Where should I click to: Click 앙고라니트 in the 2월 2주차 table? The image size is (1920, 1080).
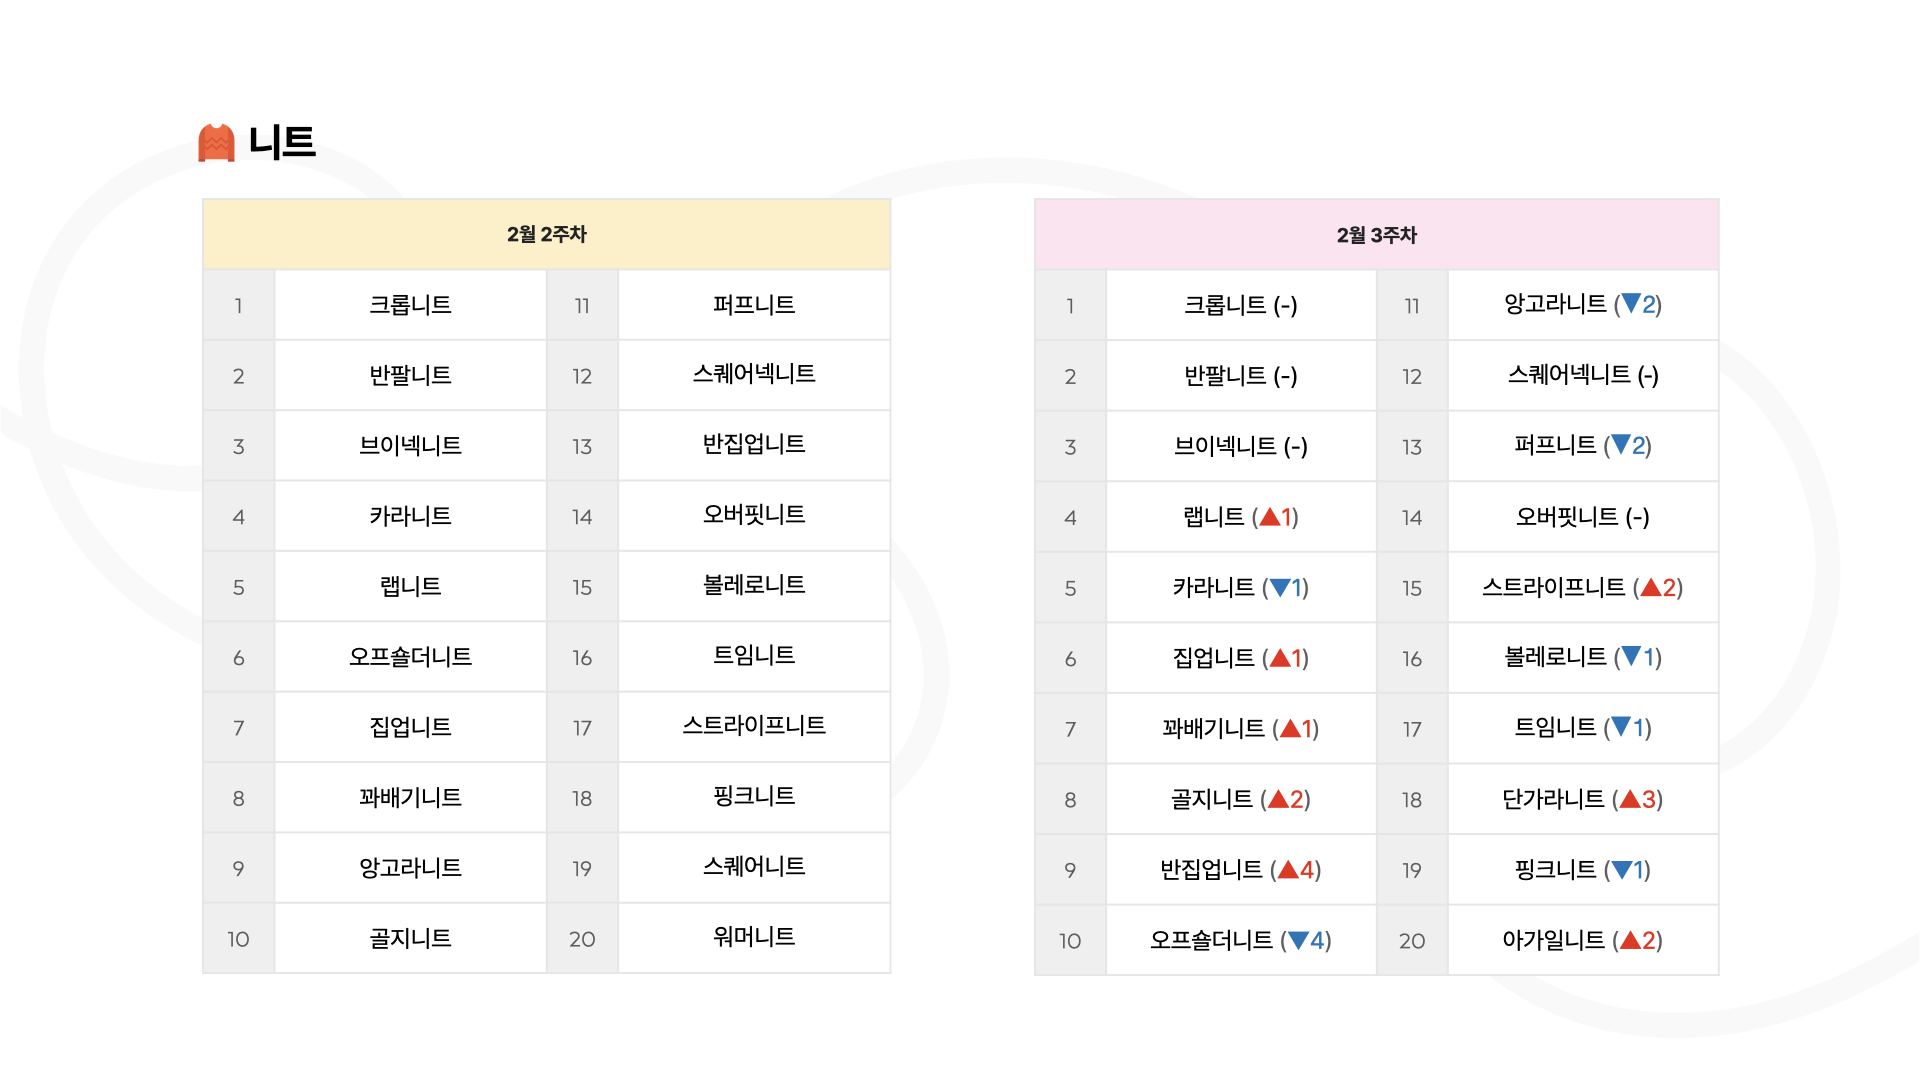(410, 867)
